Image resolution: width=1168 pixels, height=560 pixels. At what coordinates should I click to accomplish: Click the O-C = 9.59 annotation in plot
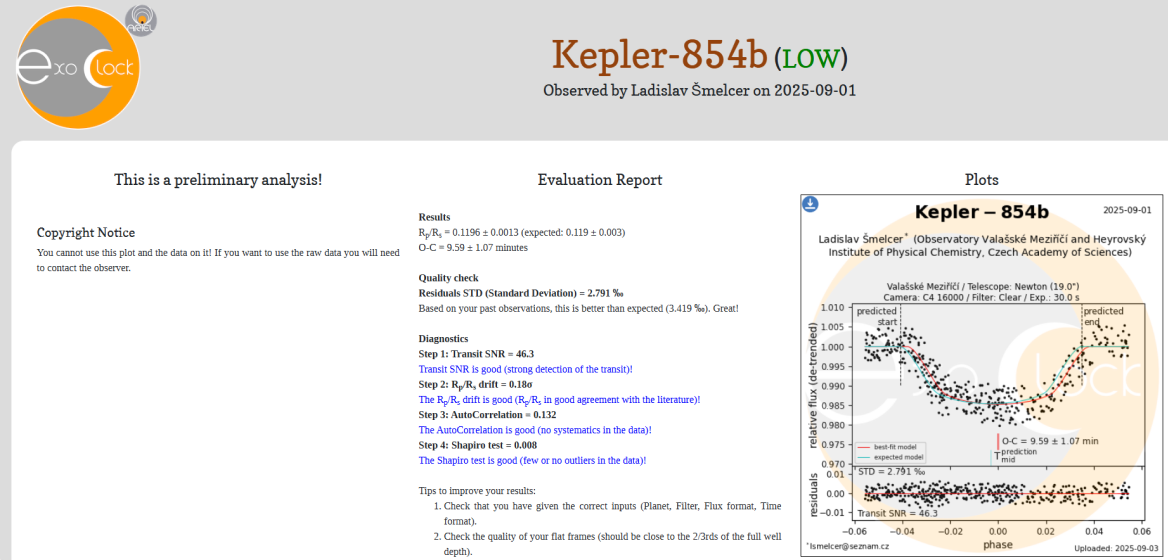(1050, 440)
